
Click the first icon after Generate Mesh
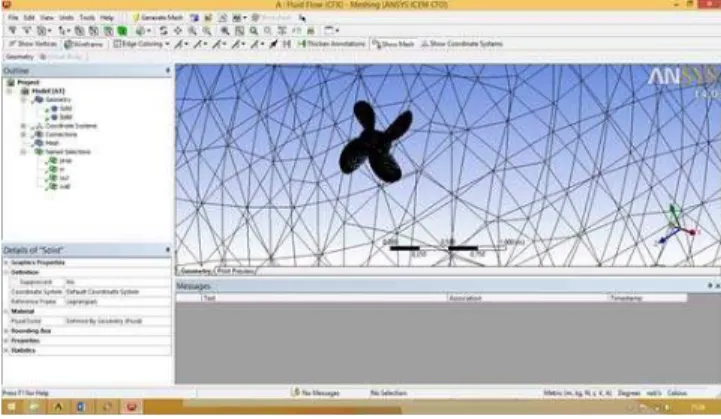coord(195,17)
